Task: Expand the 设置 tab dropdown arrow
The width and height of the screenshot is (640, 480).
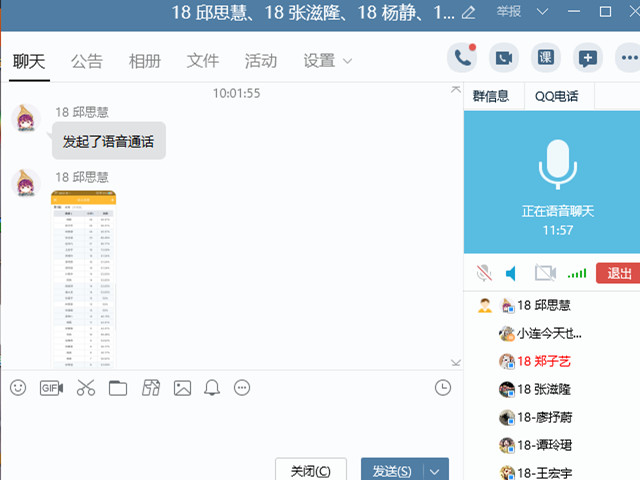Action: [x=347, y=61]
